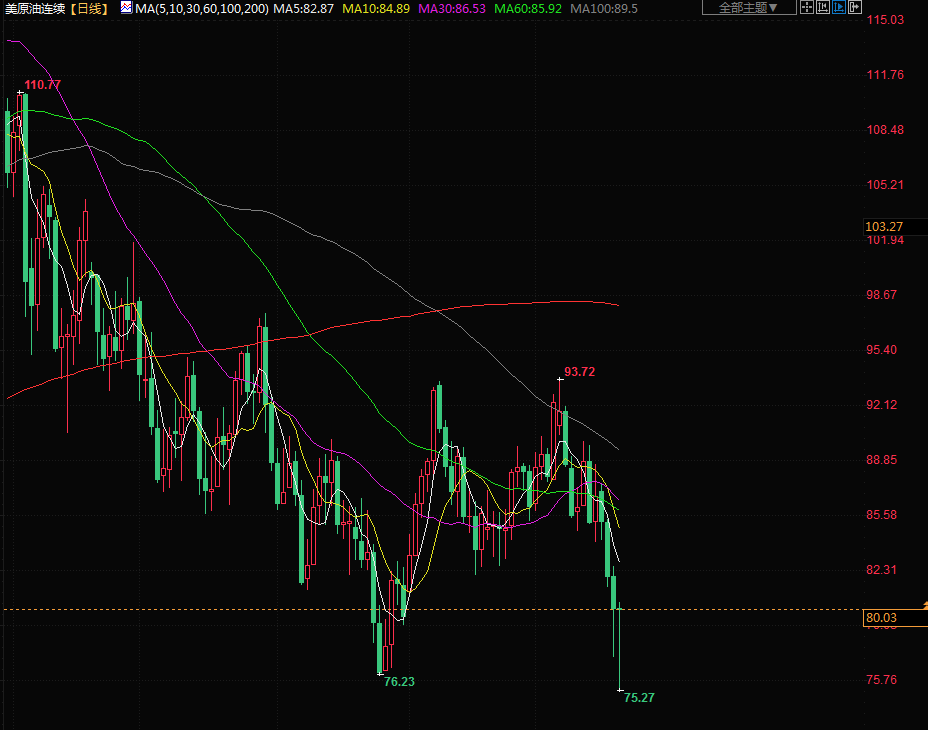Click the gray MA100:89.5 legend value
Screen dimensions: 928x730
604,8
